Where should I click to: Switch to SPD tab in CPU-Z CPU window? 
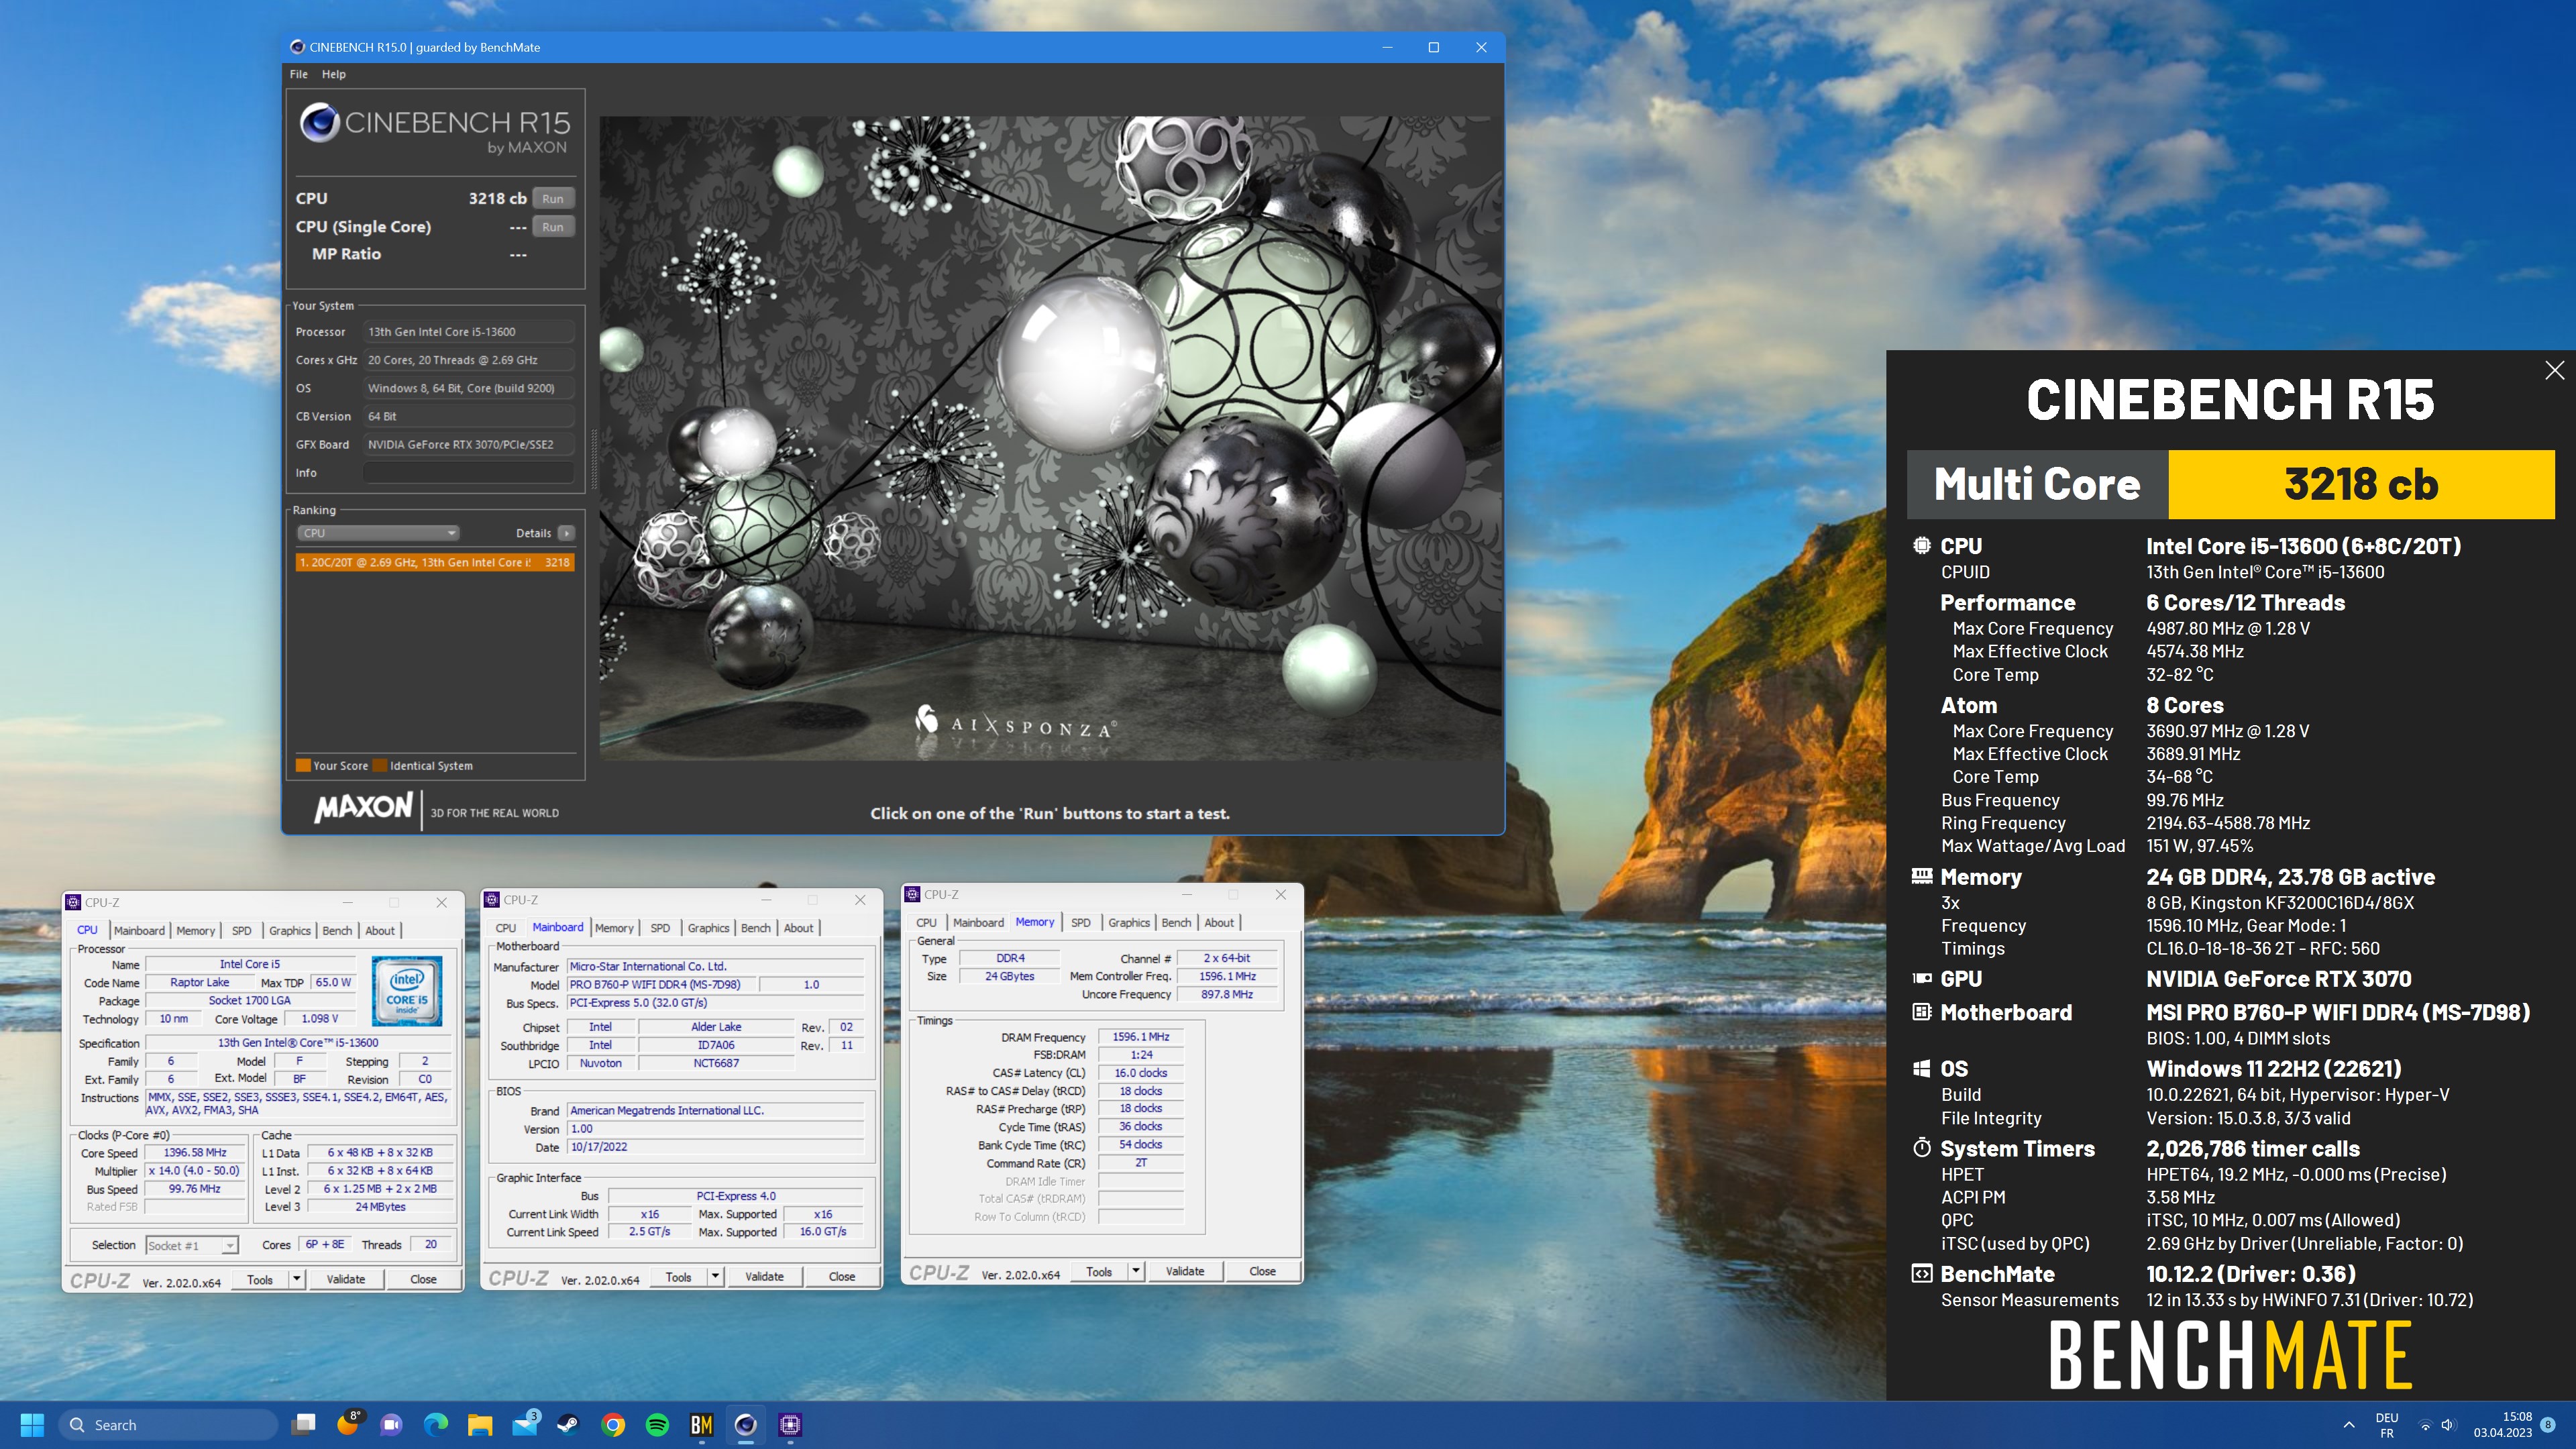[x=241, y=930]
